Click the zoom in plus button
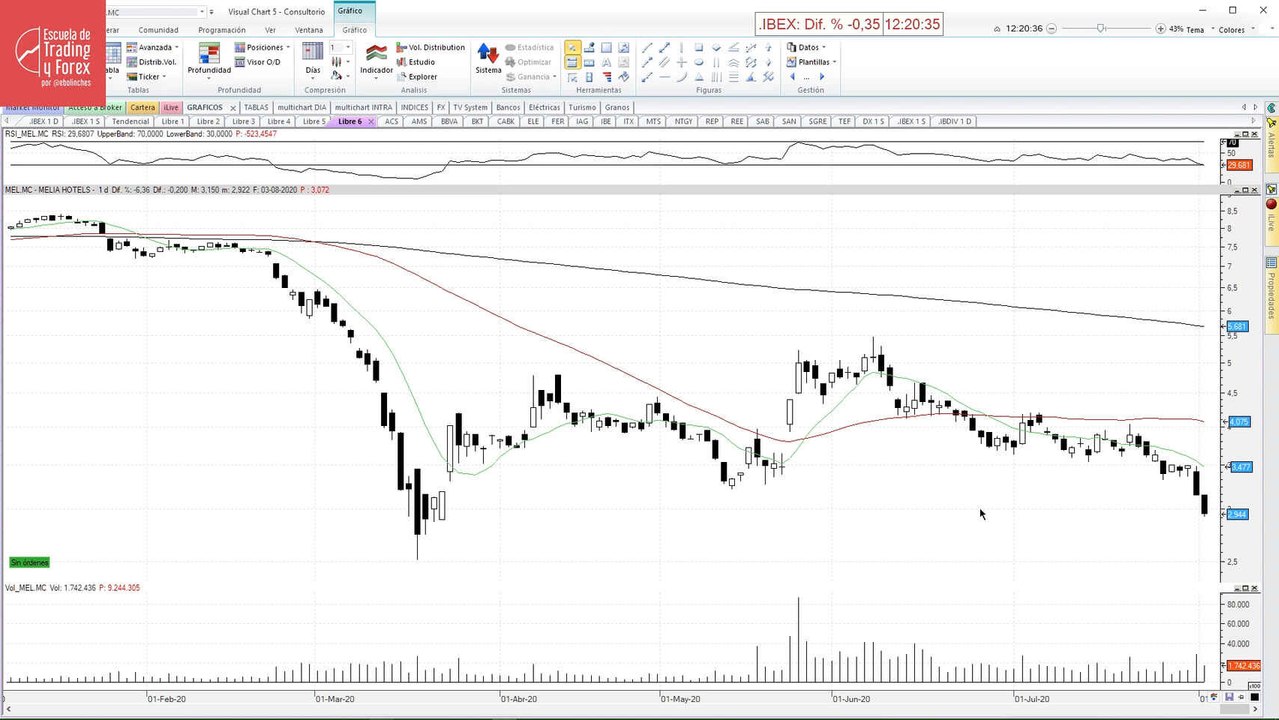Image resolution: width=1279 pixels, height=720 pixels. [x=1160, y=29]
